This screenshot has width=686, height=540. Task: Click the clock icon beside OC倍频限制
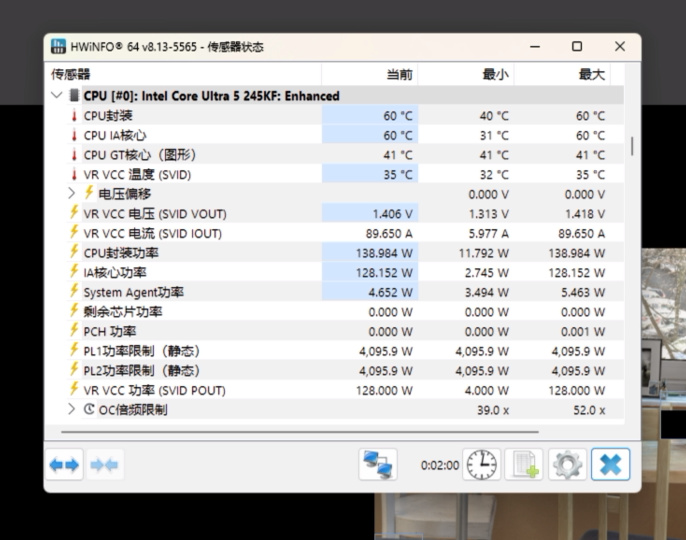pos(89,409)
